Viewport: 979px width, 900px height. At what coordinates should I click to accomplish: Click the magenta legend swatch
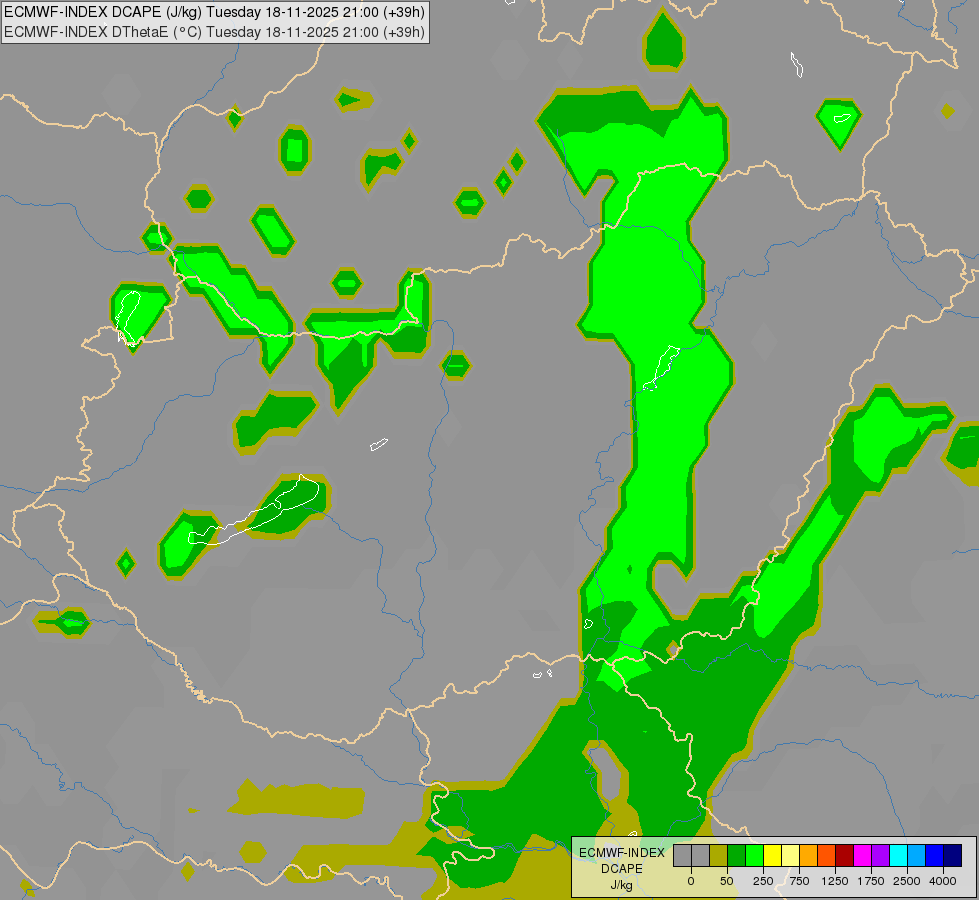click(863, 855)
